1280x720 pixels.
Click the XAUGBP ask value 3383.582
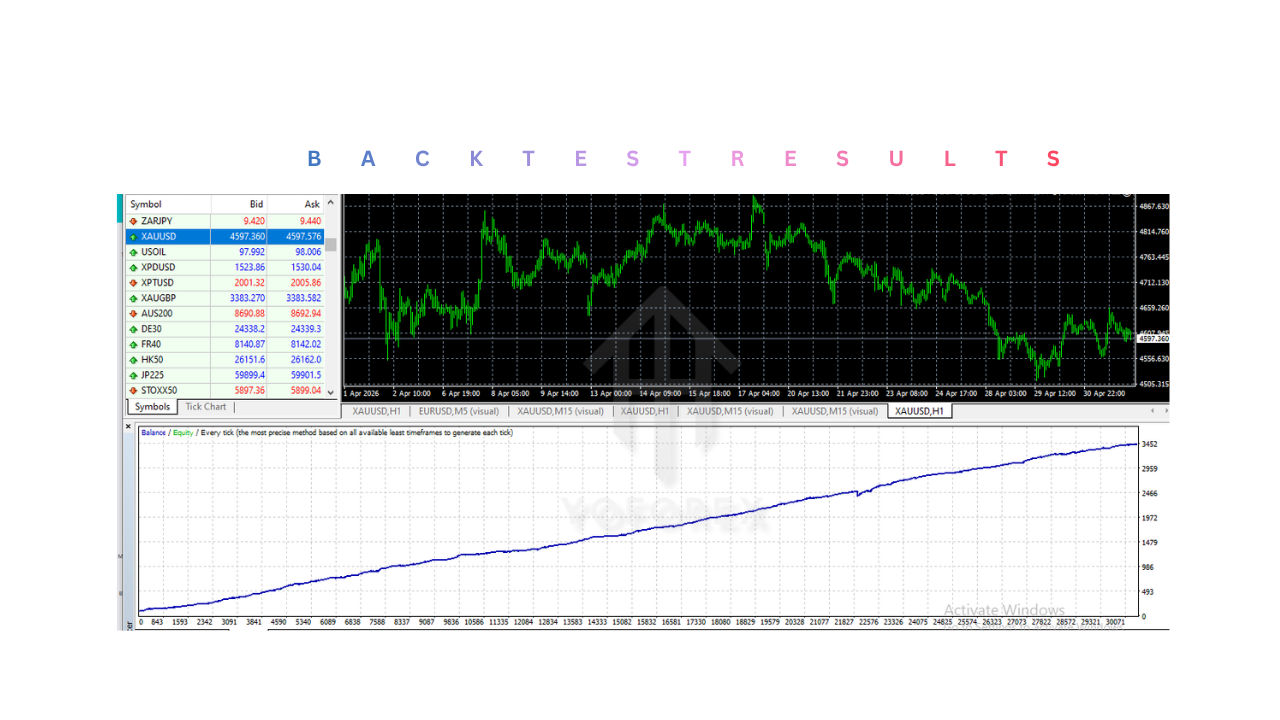point(303,298)
